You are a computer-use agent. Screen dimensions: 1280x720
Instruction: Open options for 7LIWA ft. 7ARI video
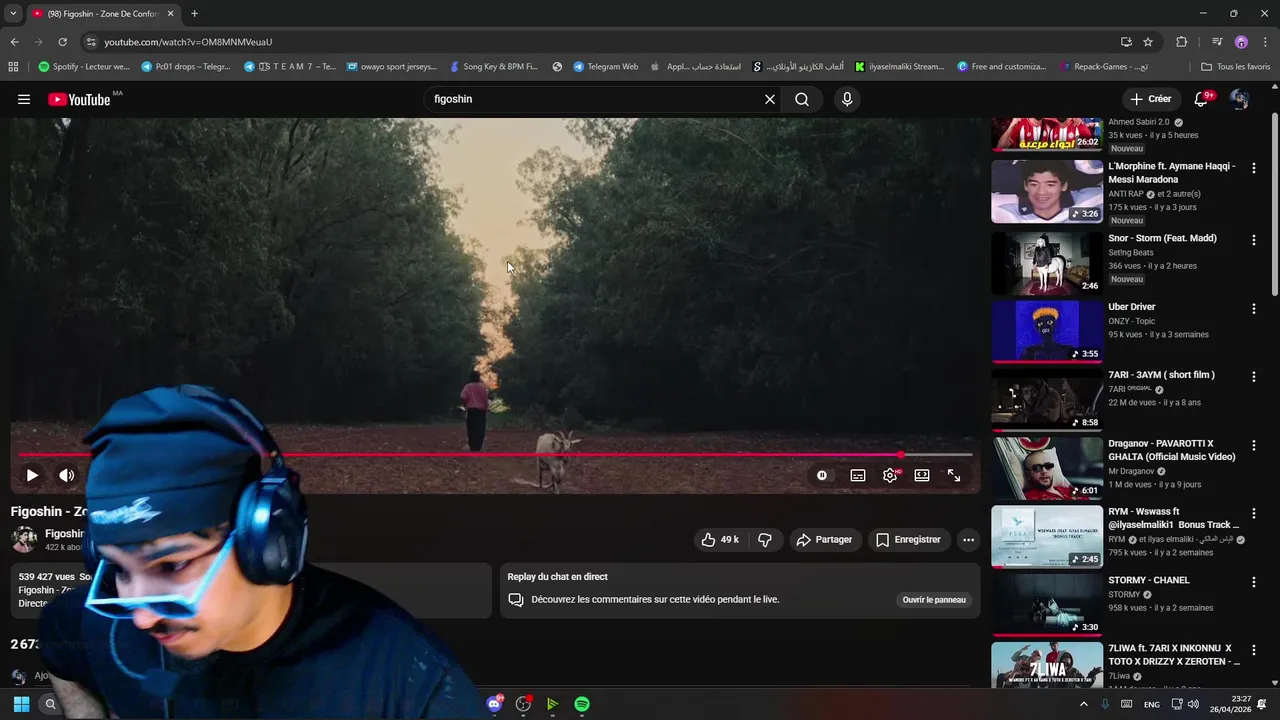click(x=1254, y=650)
